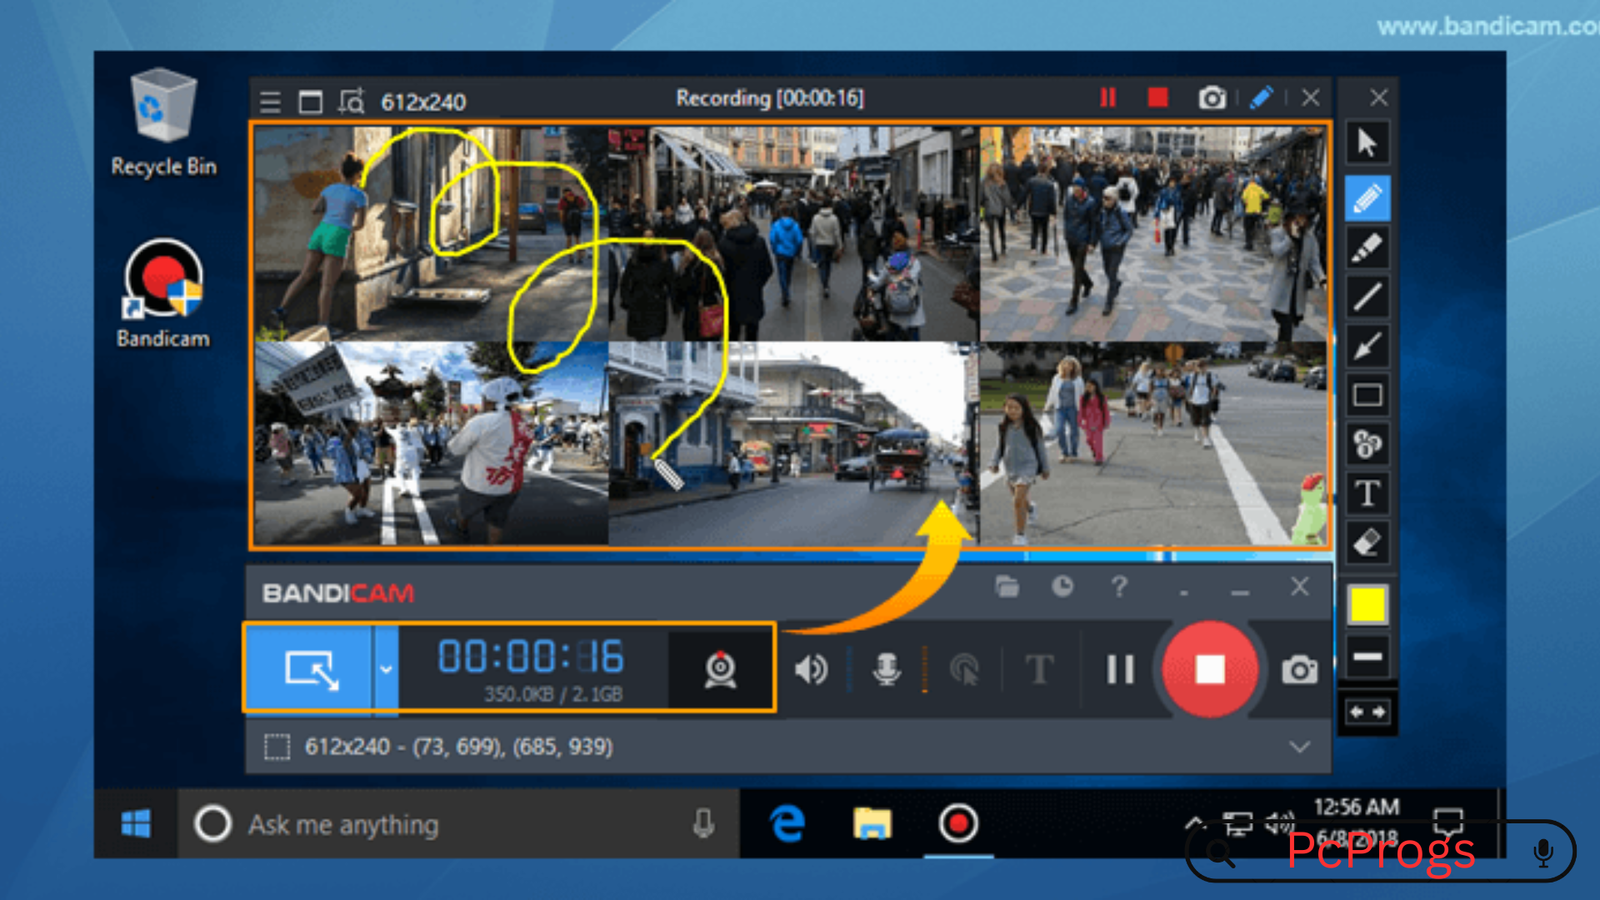The width and height of the screenshot is (1600, 900).
Task: Select the Line drawing tool
Action: (x=1367, y=296)
